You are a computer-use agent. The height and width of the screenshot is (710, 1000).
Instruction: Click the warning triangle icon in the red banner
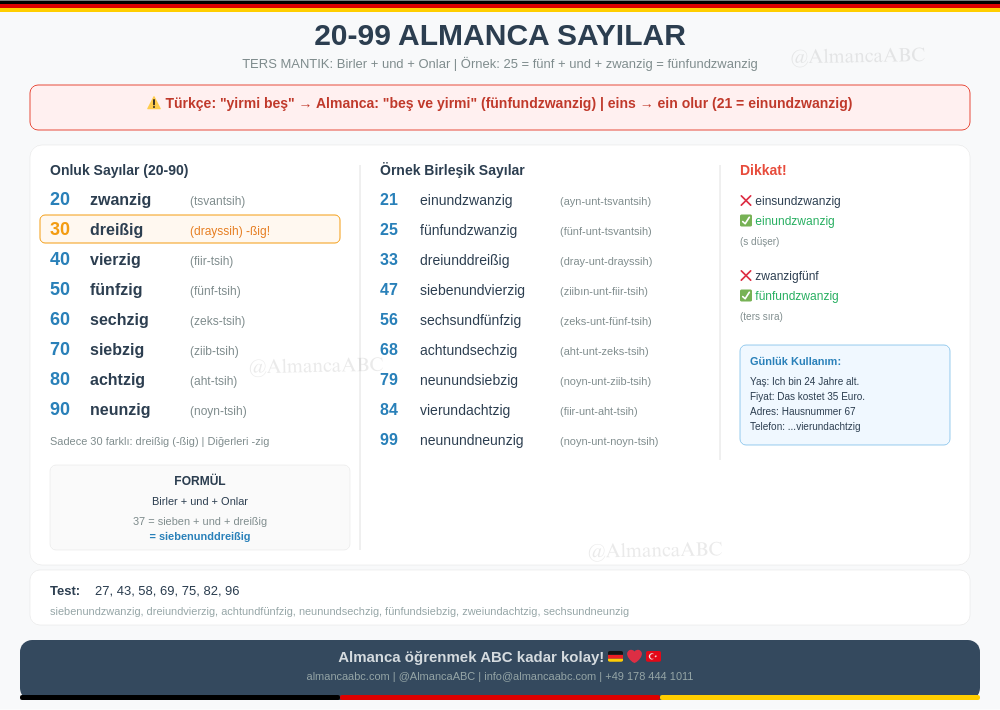(154, 102)
